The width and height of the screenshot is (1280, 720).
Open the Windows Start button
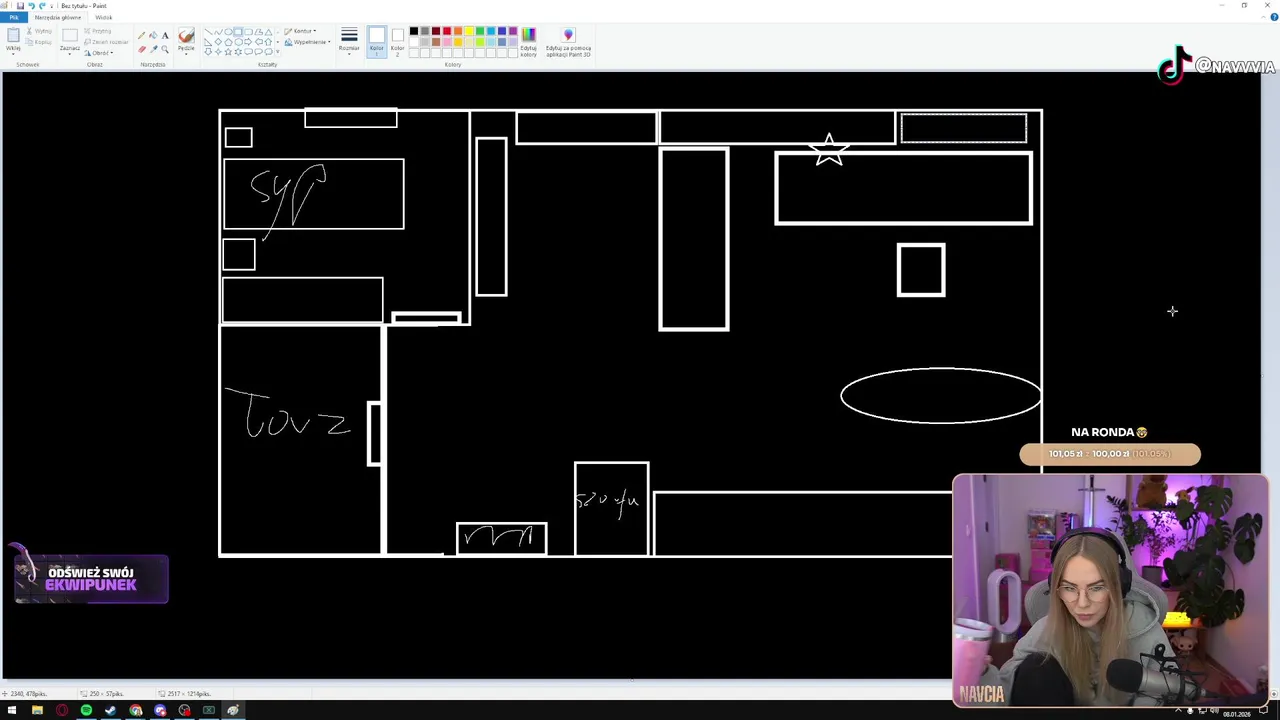coord(12,710)
